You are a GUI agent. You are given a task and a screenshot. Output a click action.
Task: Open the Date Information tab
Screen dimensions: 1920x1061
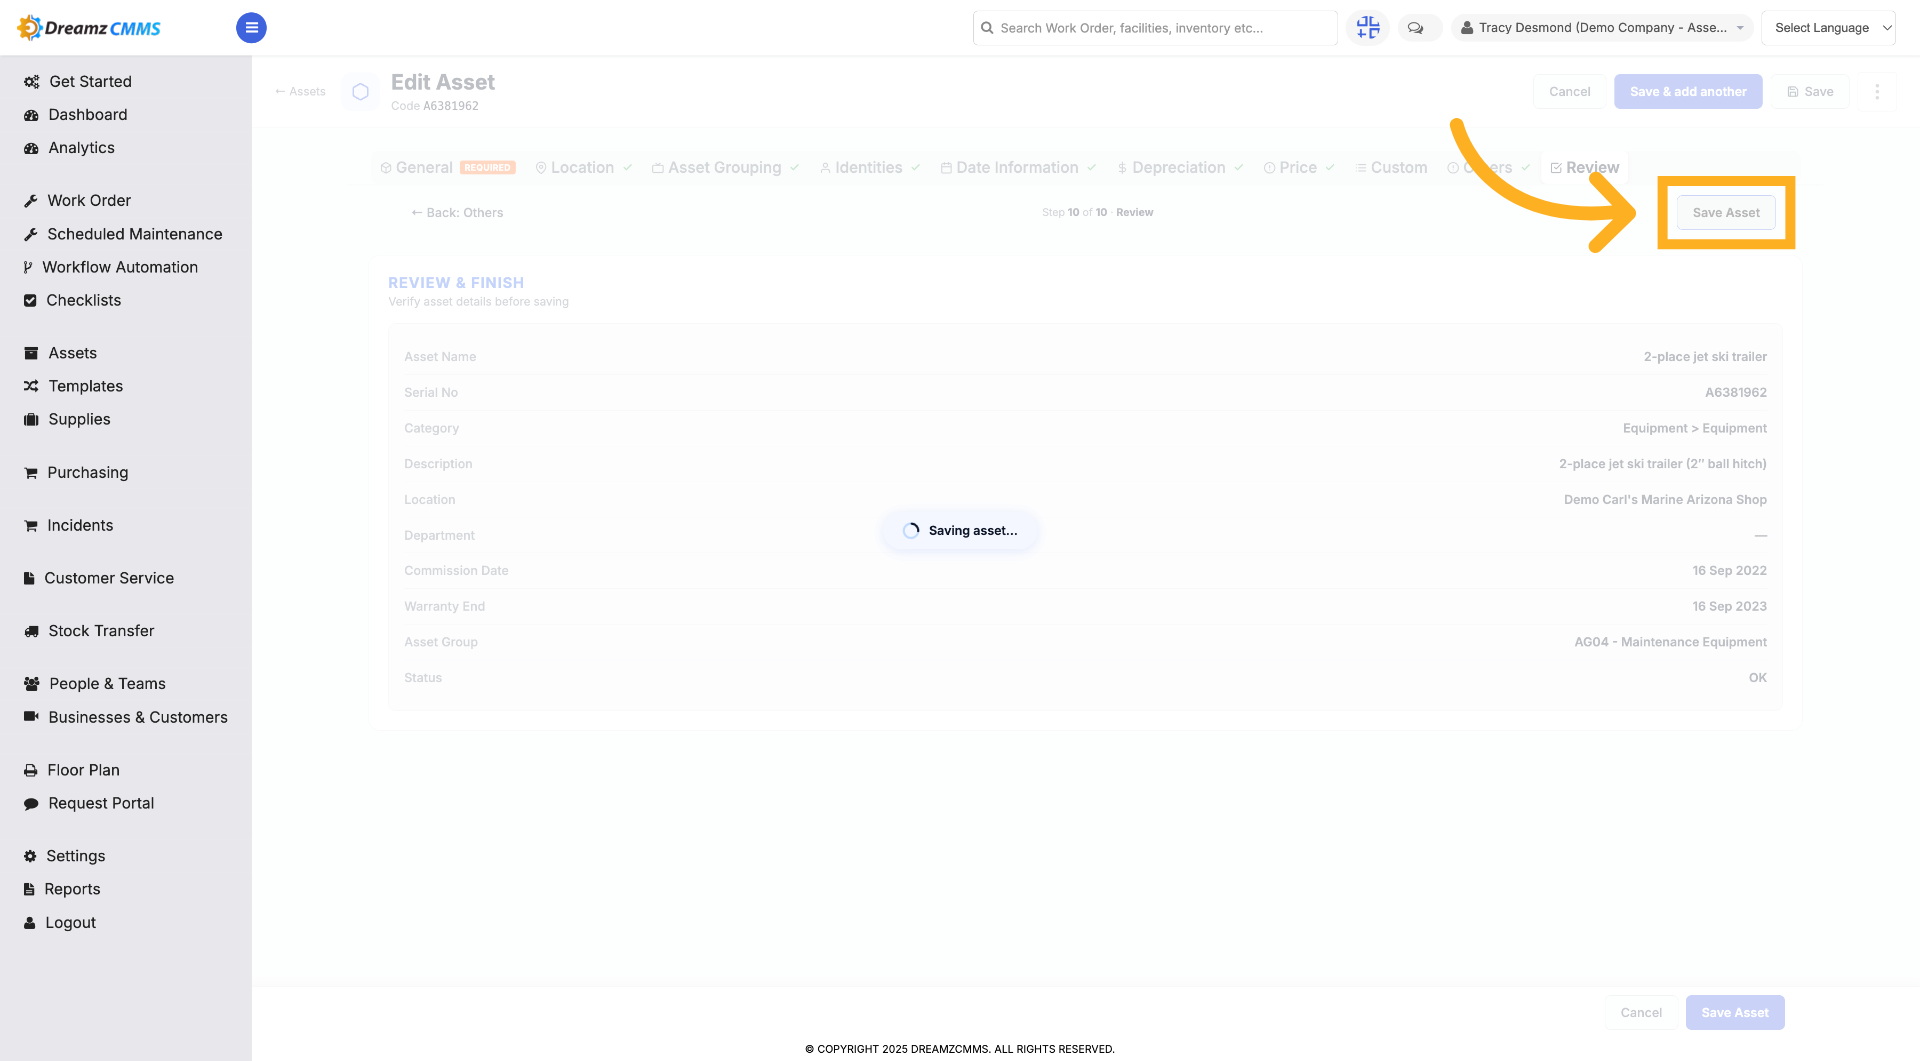[x=1017, y=168]
